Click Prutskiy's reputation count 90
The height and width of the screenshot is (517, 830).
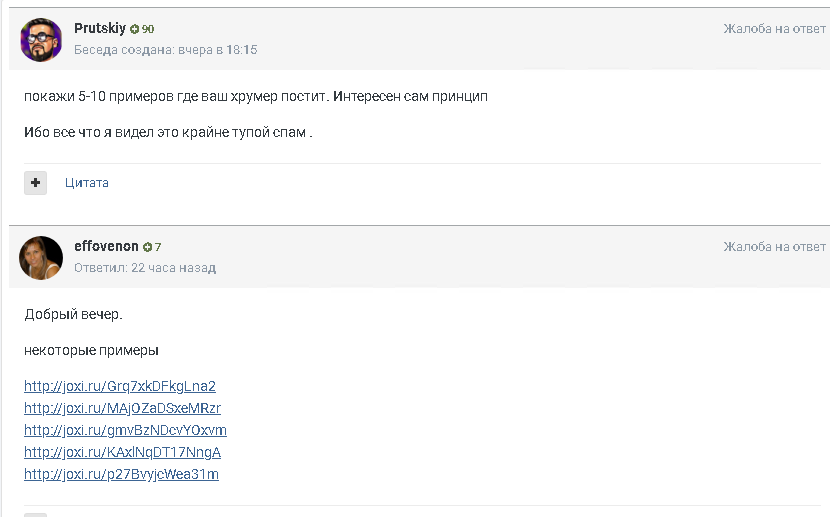[x=148, y=29]
